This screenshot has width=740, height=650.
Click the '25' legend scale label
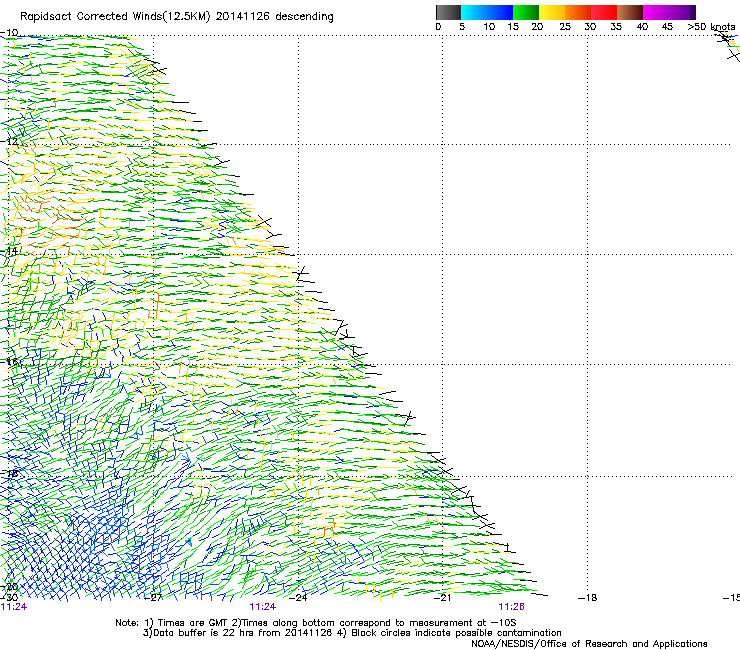click(x=565, y=27)
